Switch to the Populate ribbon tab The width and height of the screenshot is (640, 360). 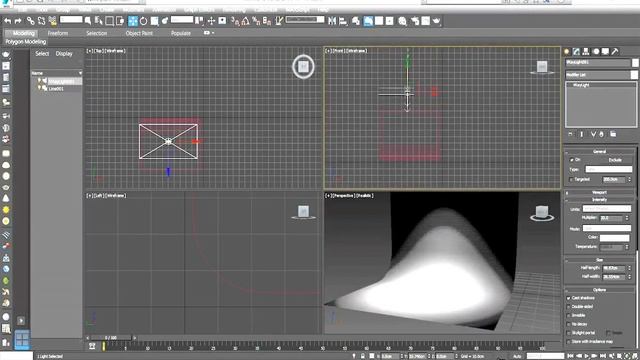point(181,33)
